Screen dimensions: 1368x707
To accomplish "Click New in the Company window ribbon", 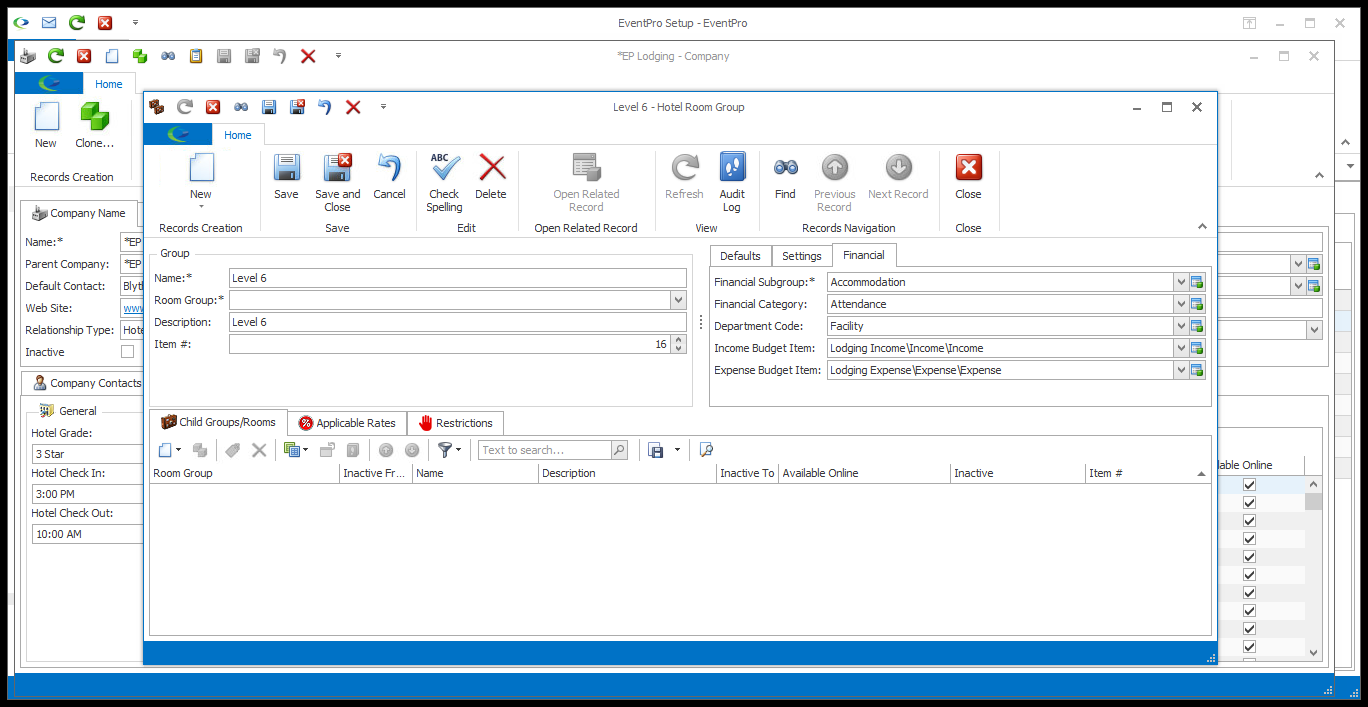I will point(46,125).
